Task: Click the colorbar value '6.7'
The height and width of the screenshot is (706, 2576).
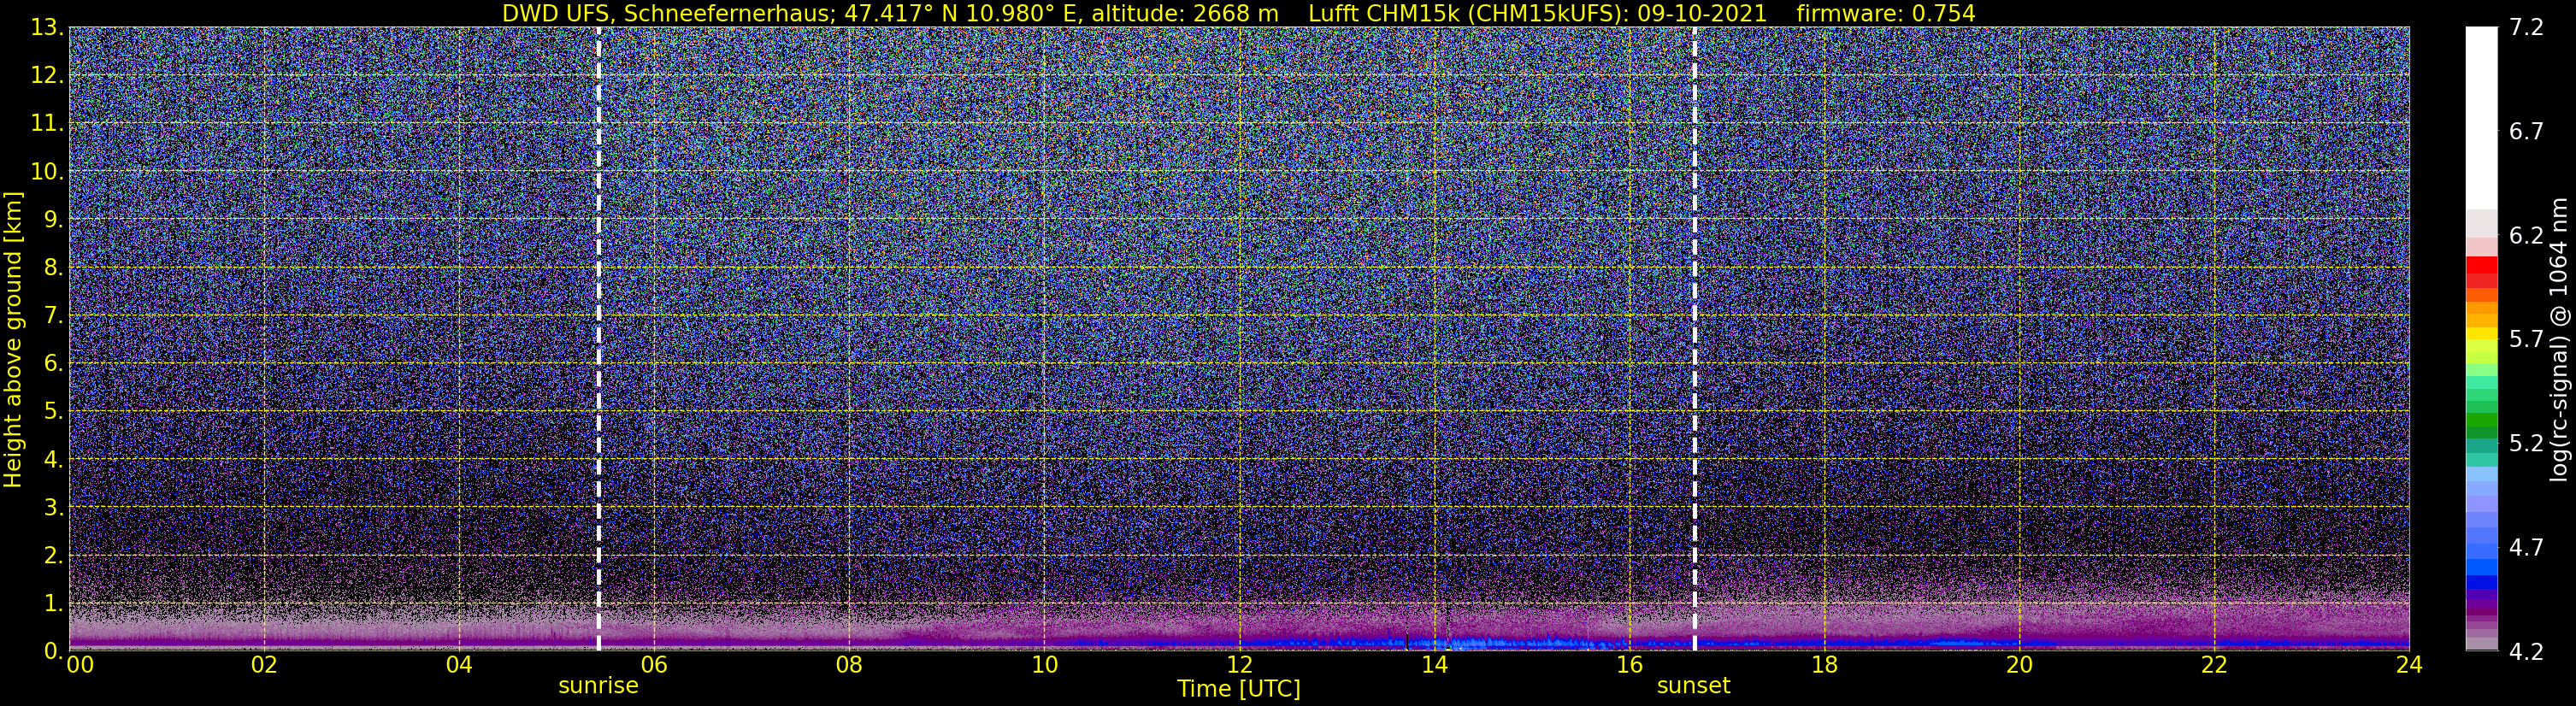Action: [x=2526, y=132]
